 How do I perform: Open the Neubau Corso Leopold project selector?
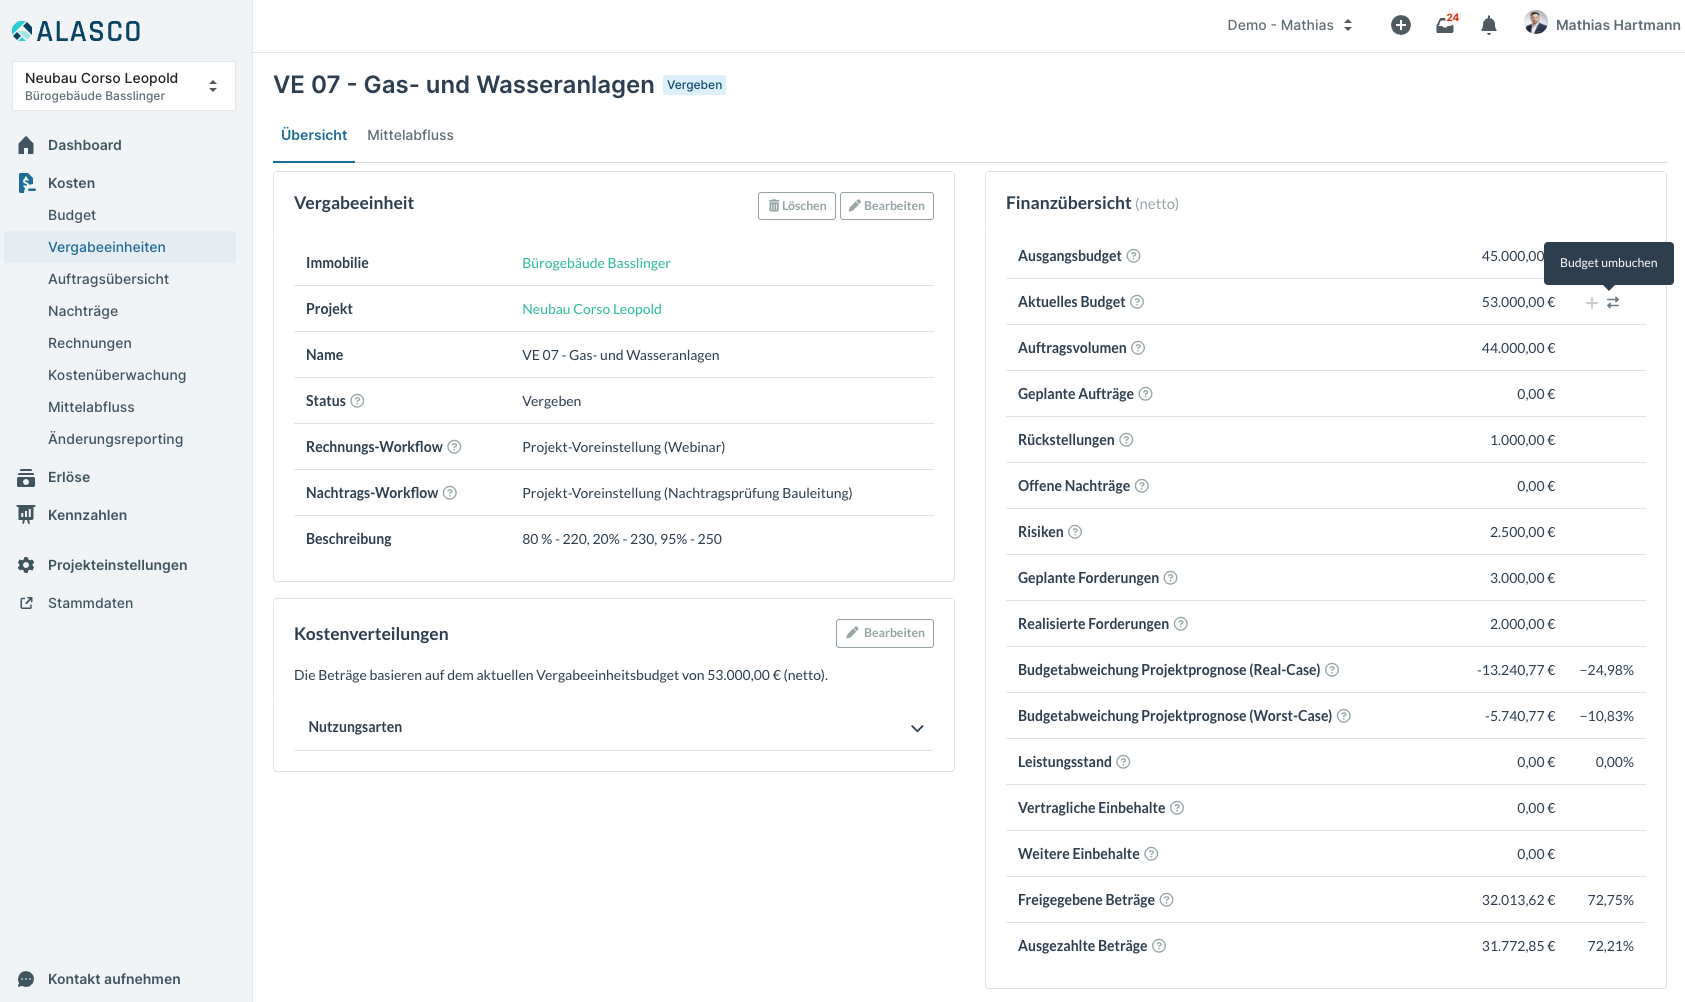point(124,86)
